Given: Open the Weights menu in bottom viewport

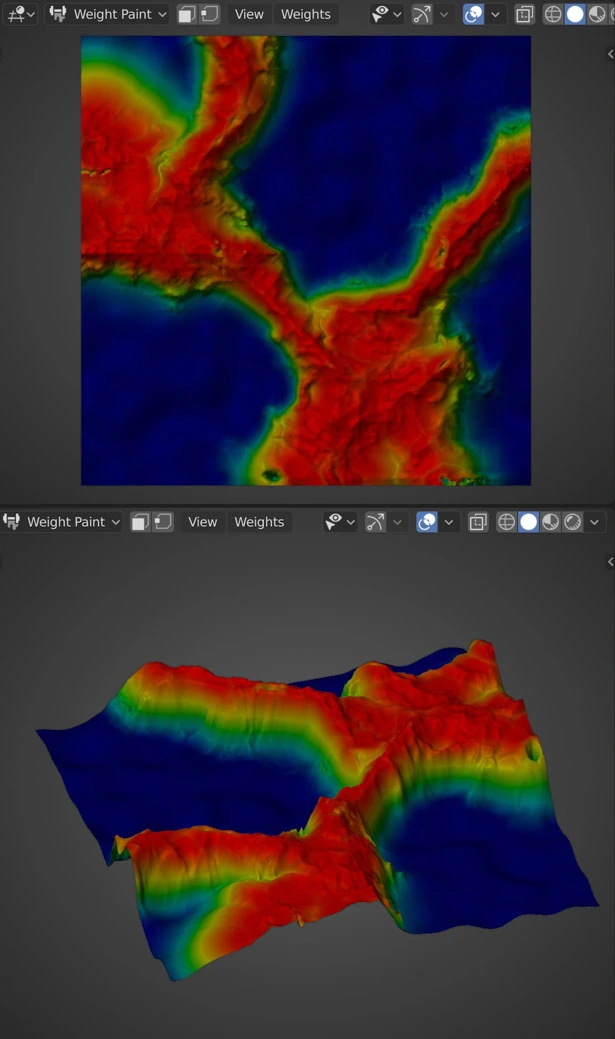Looking at the screenshot, I should point(259,522).
